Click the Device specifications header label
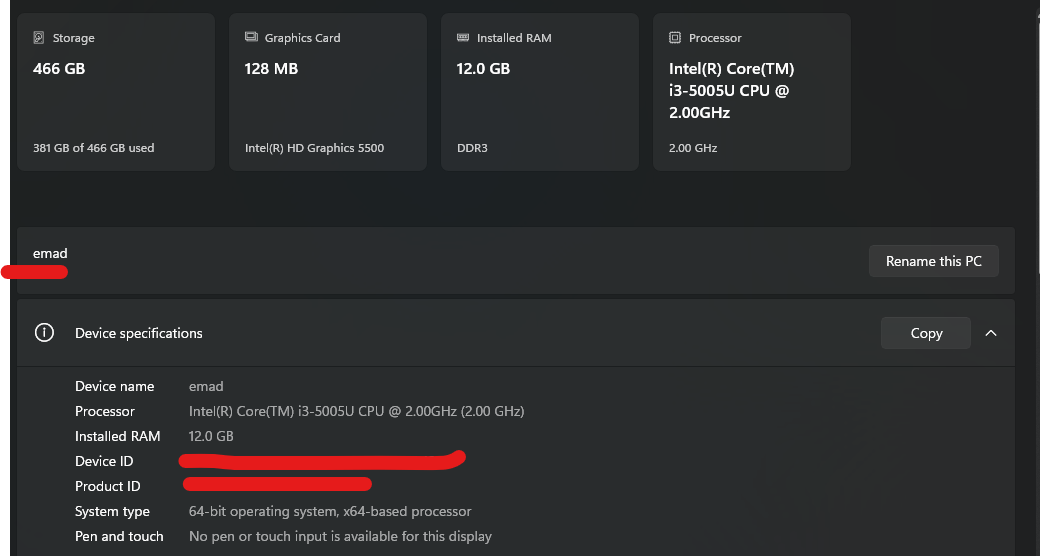 coord(139,333)
